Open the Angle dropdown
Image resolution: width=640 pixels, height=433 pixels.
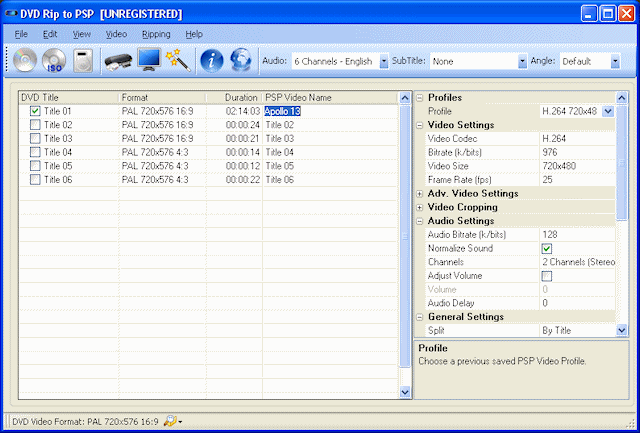coord(615,62)
